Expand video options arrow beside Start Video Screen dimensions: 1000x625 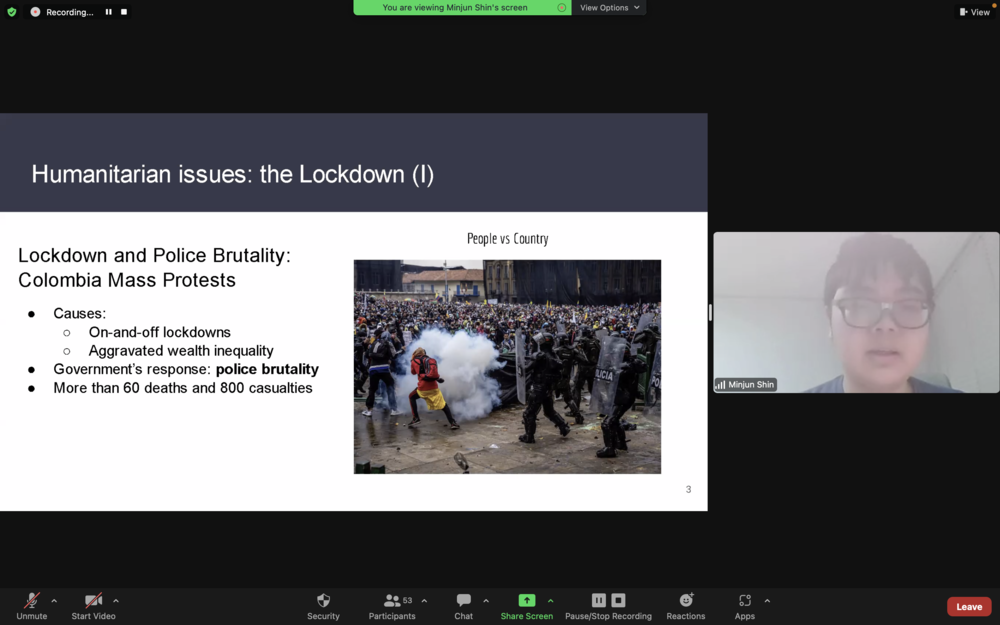(116, 601)
